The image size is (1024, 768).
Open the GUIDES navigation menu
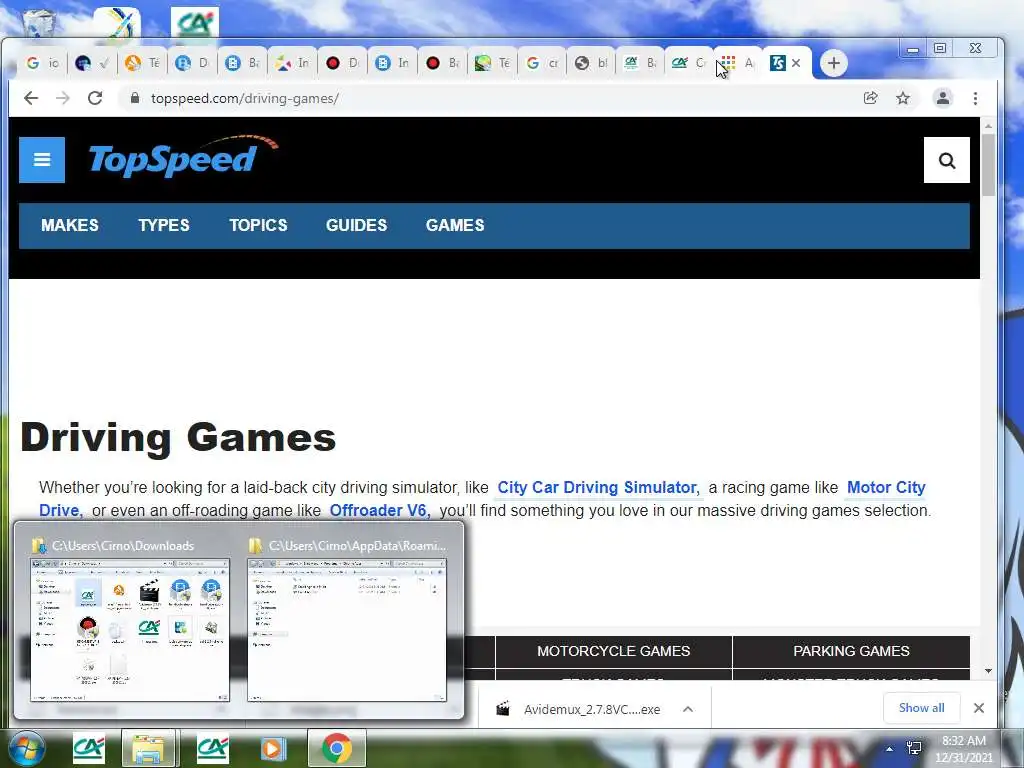pos(357,225)
